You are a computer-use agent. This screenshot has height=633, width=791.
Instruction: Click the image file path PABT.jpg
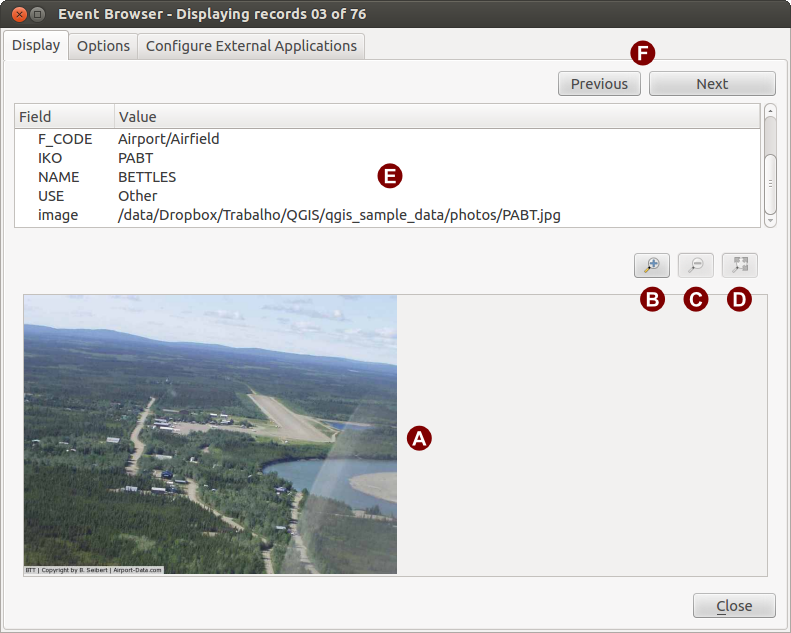pos(338,215)
